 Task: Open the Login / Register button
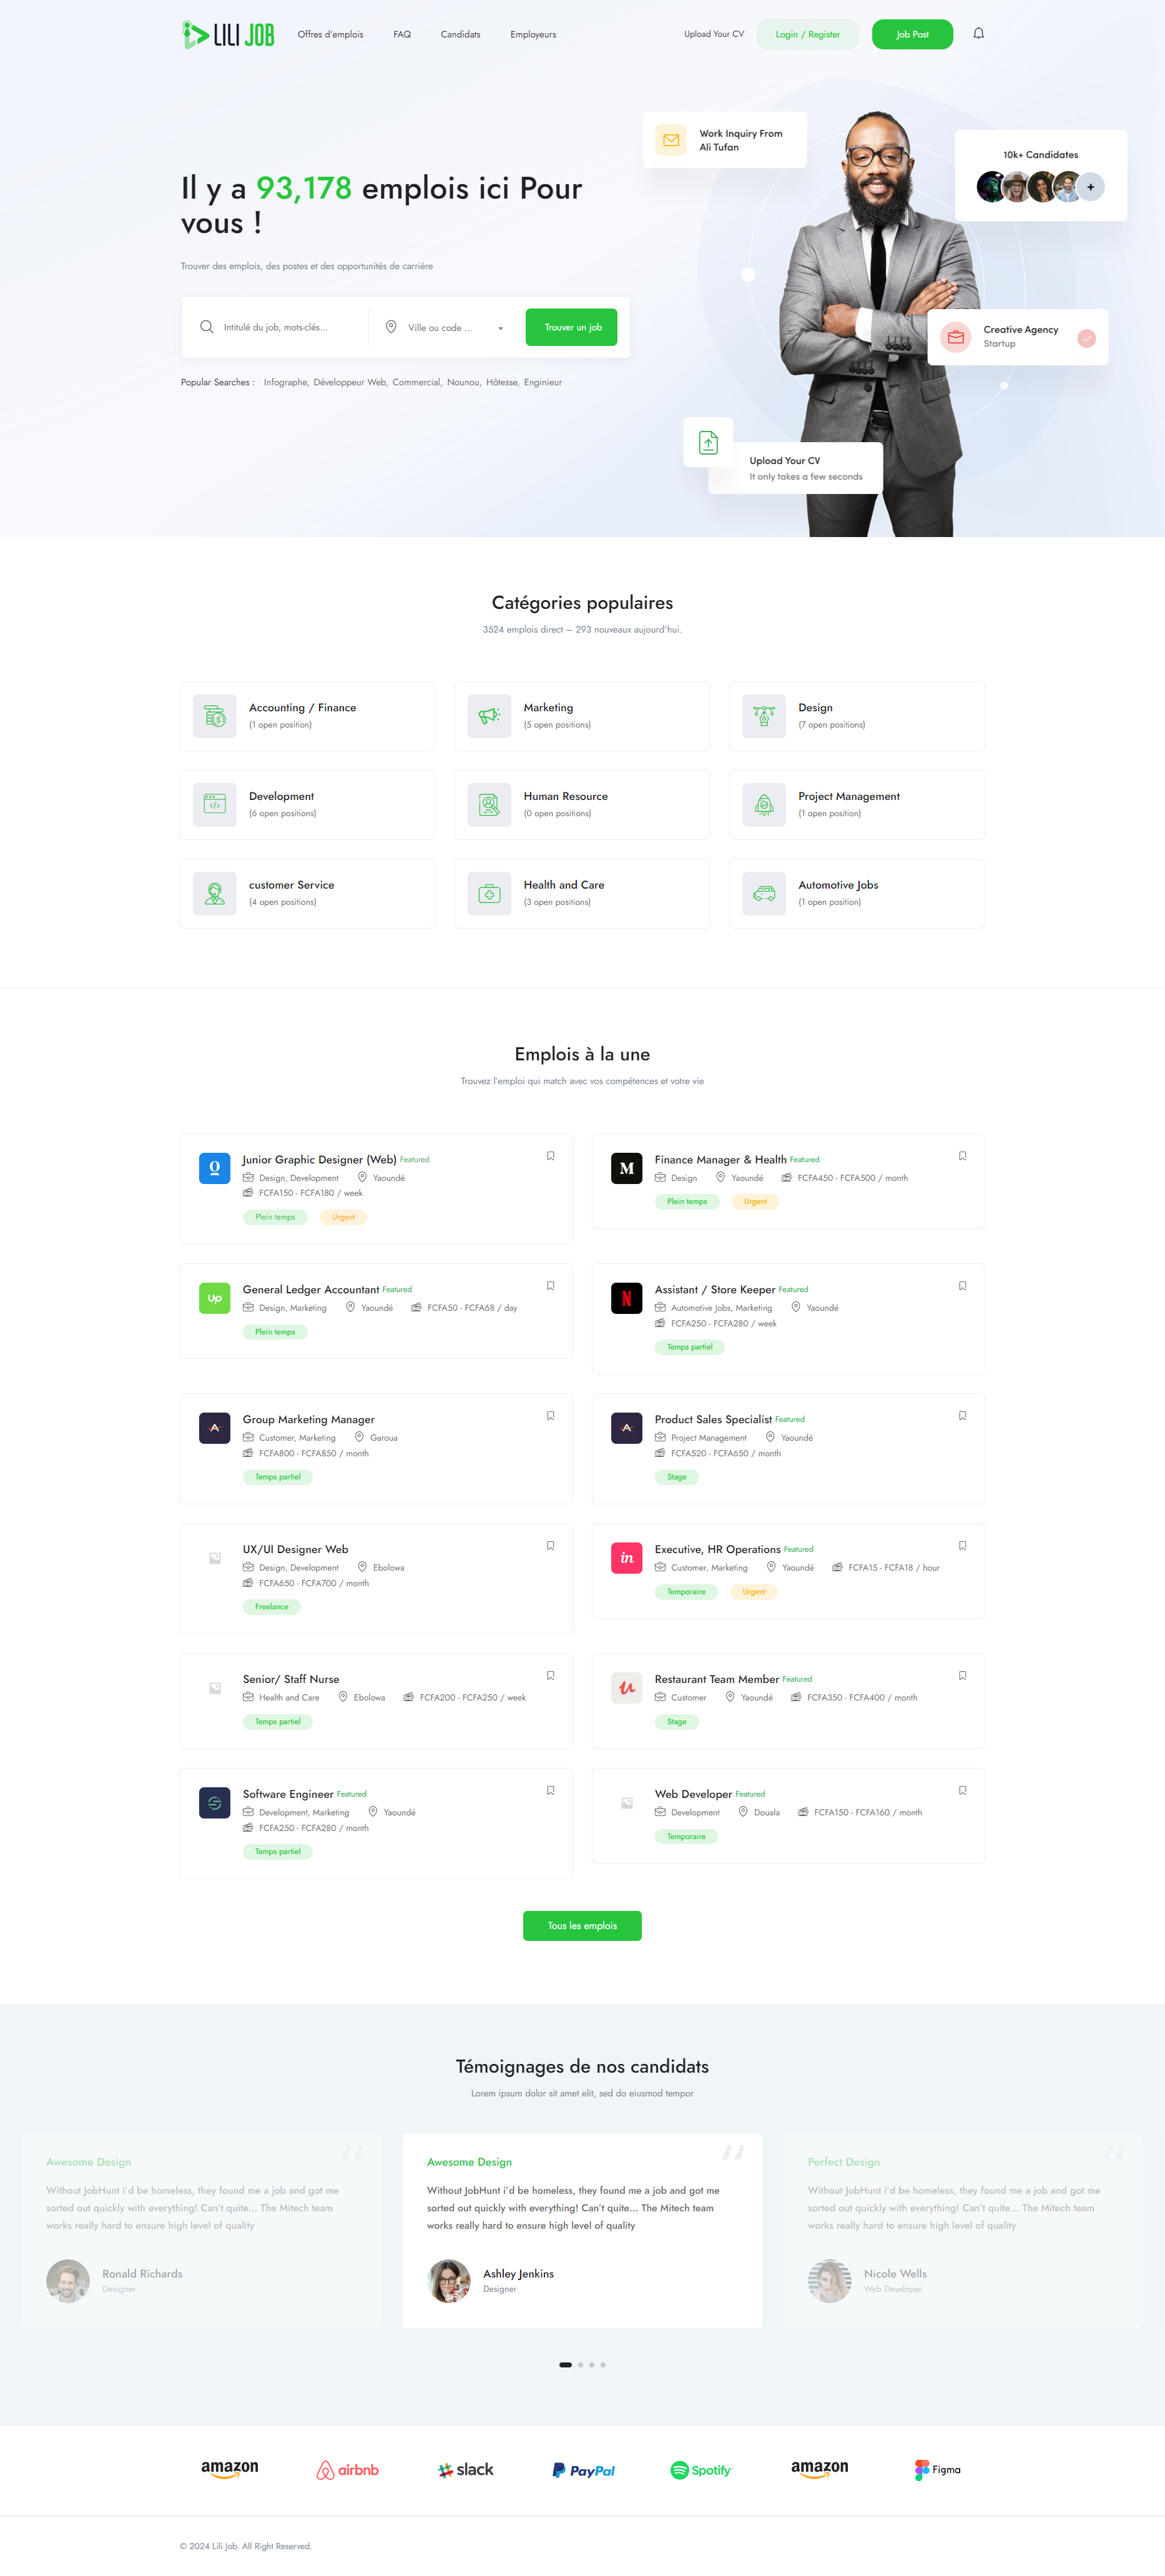point(808,35)
